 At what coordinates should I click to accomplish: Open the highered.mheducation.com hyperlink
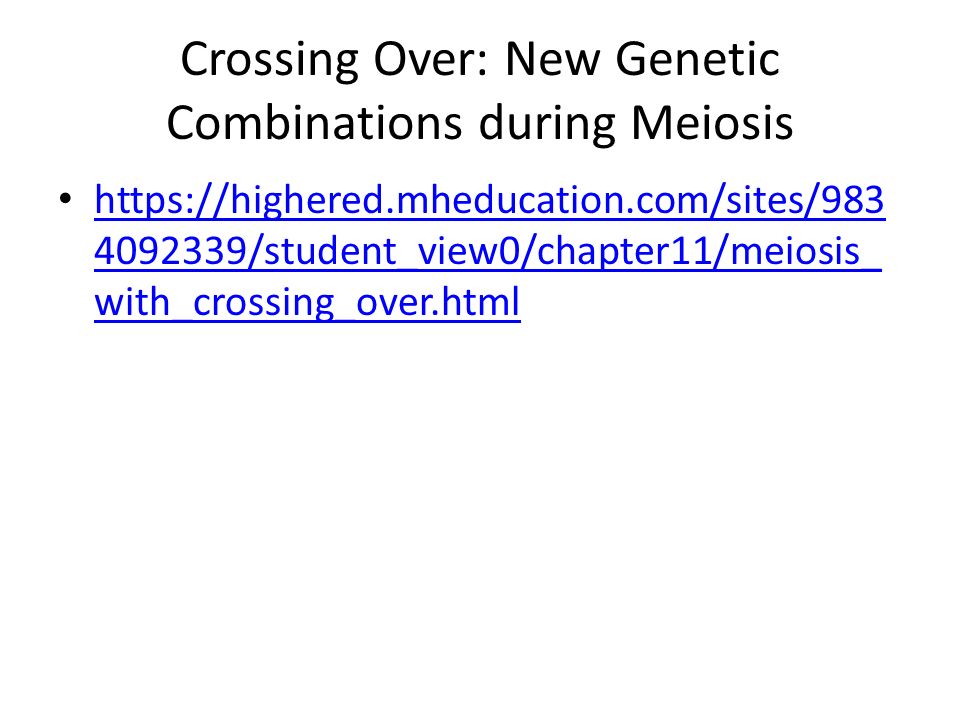(x=490, y=251)
